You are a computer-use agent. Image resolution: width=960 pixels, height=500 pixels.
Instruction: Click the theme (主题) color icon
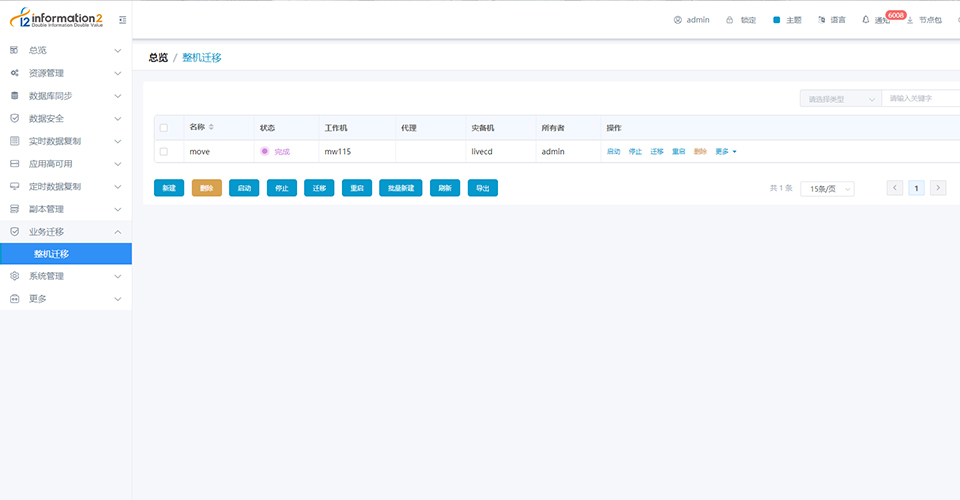(776, 20)
